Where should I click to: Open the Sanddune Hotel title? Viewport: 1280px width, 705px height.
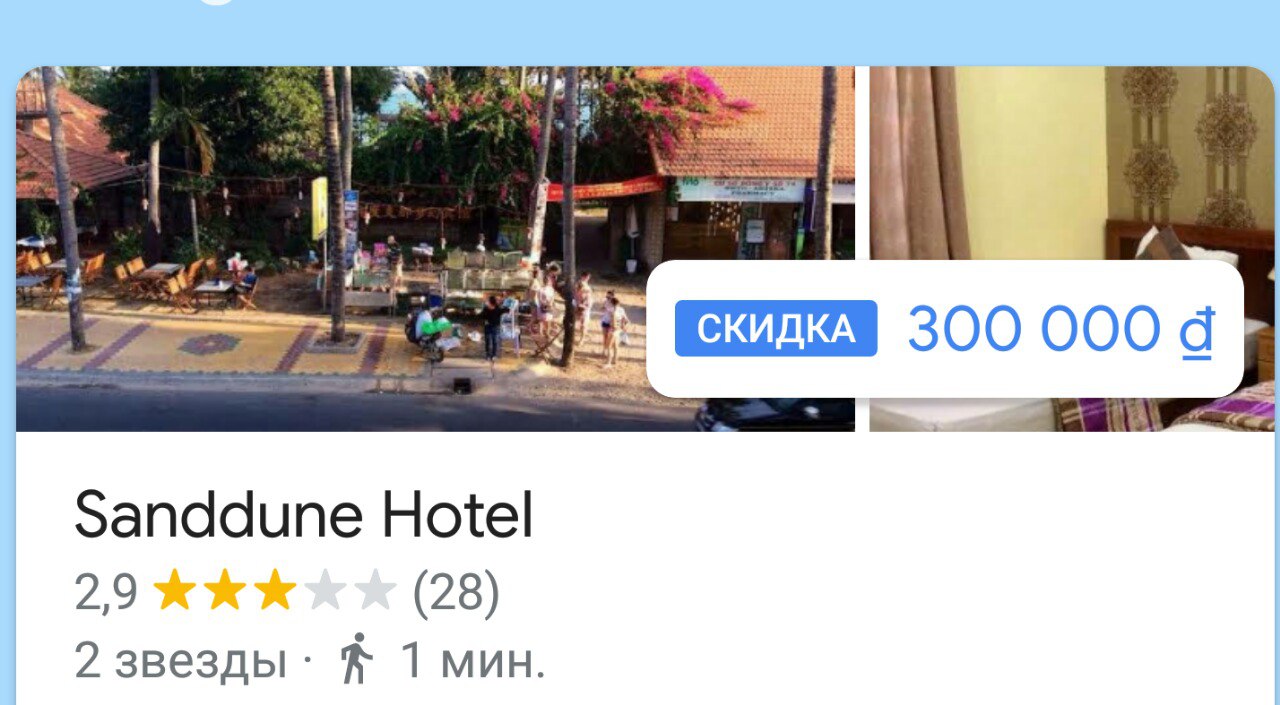pos(304,516)
